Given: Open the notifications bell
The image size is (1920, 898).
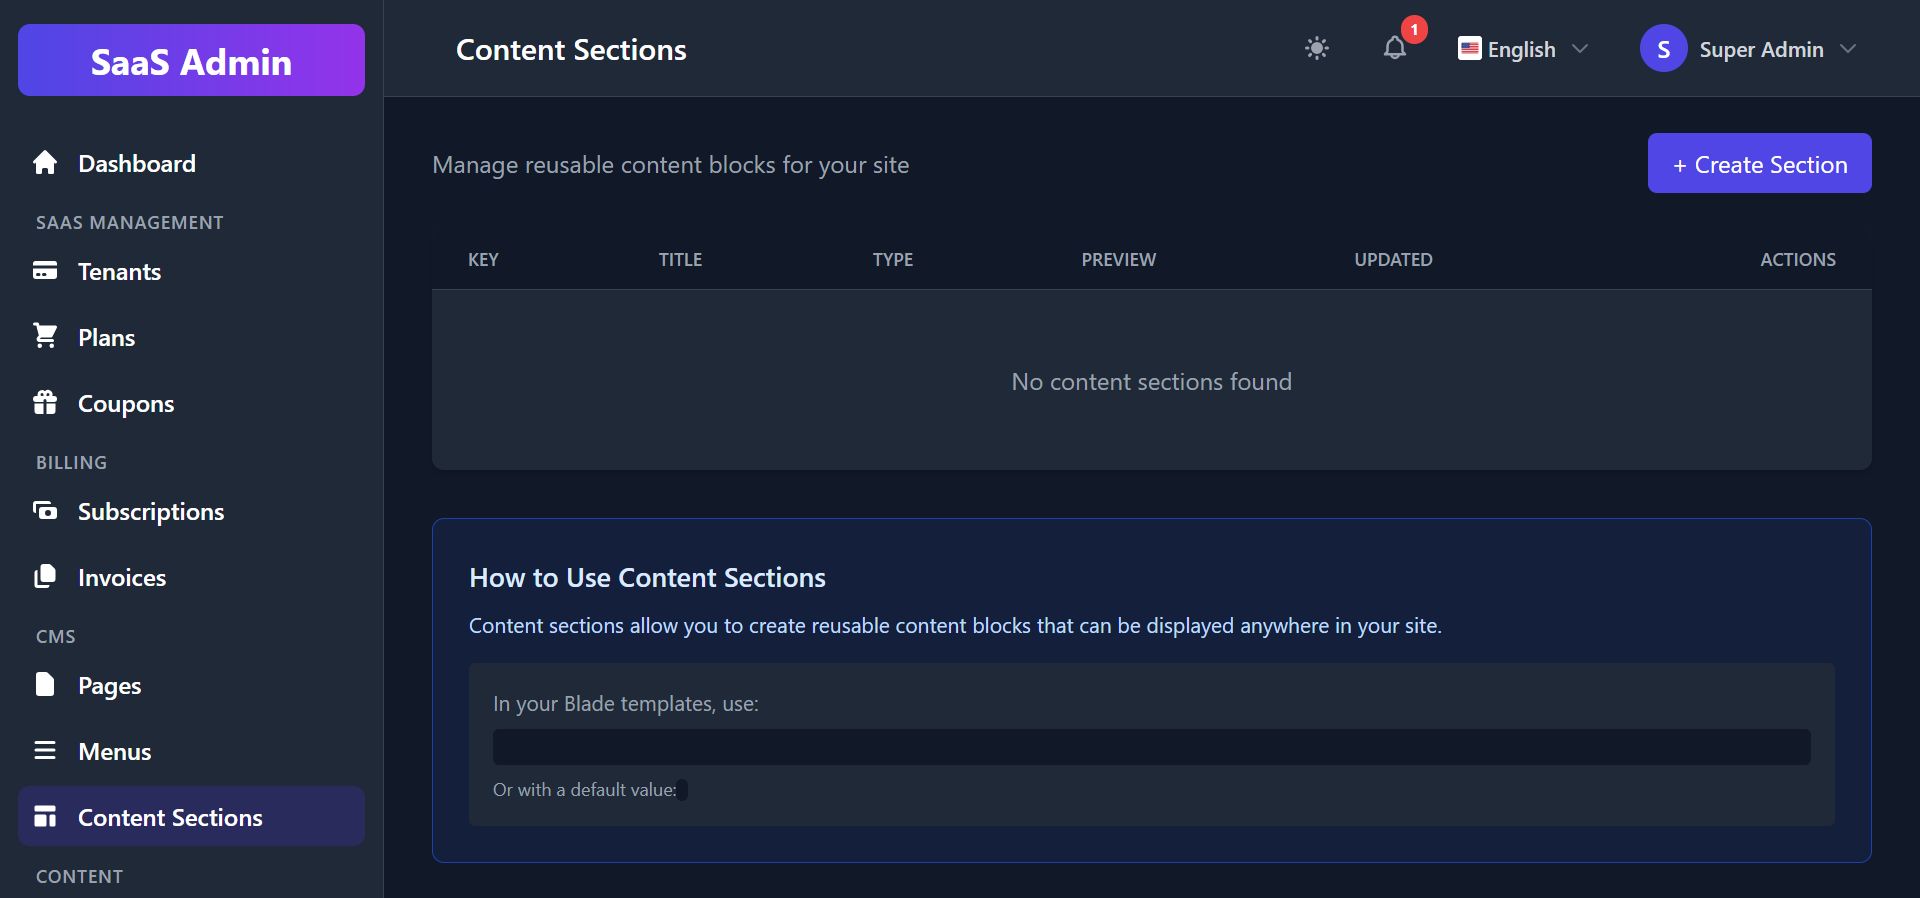Looking at the screenshot, I should coord(1395,48).
